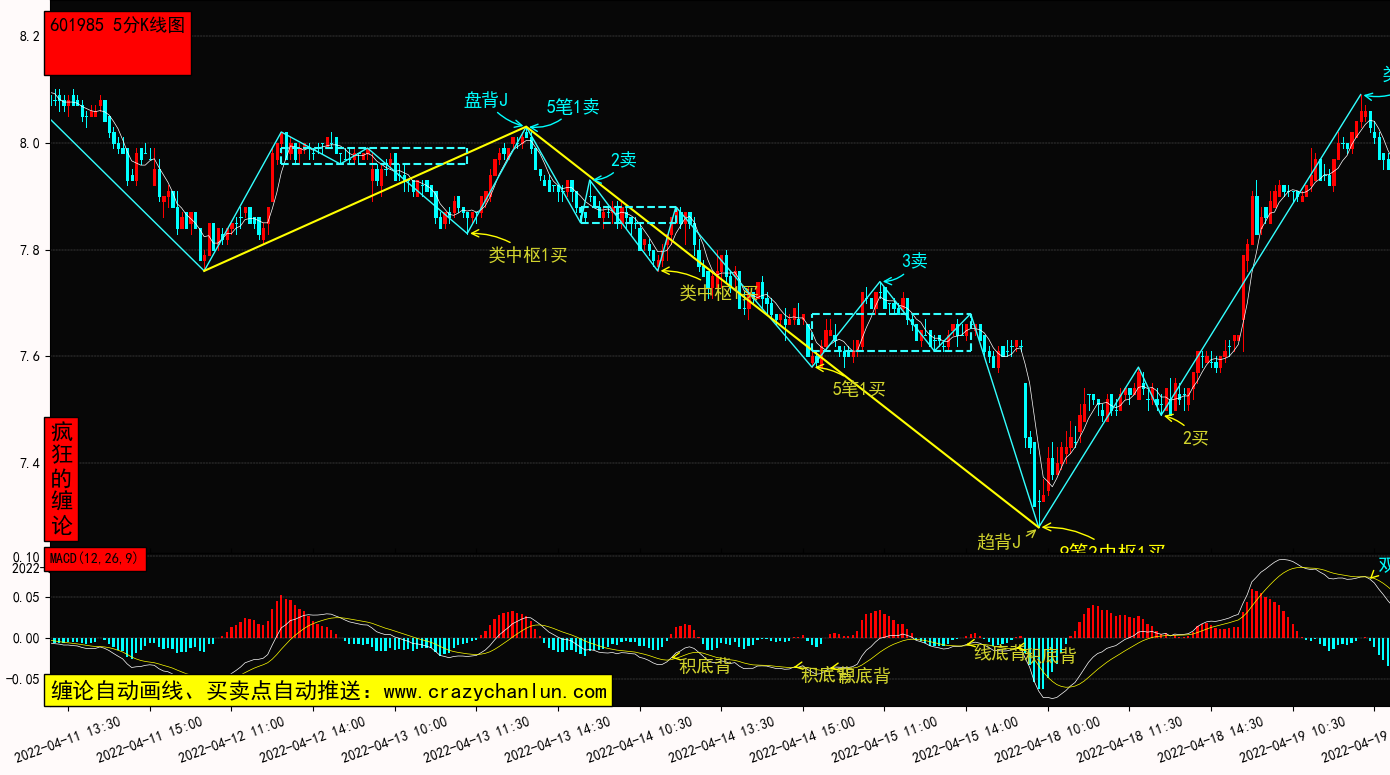This screenshot has height=775, width=1390.
Task: Select the 5笔1买 buy signal label
Action: click(859, 389)
